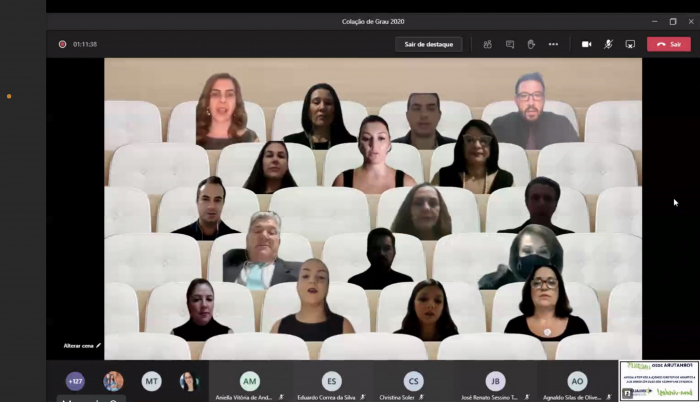
Task: Select the JB avatar of José Renato Sessino
Action: [496, 381]
